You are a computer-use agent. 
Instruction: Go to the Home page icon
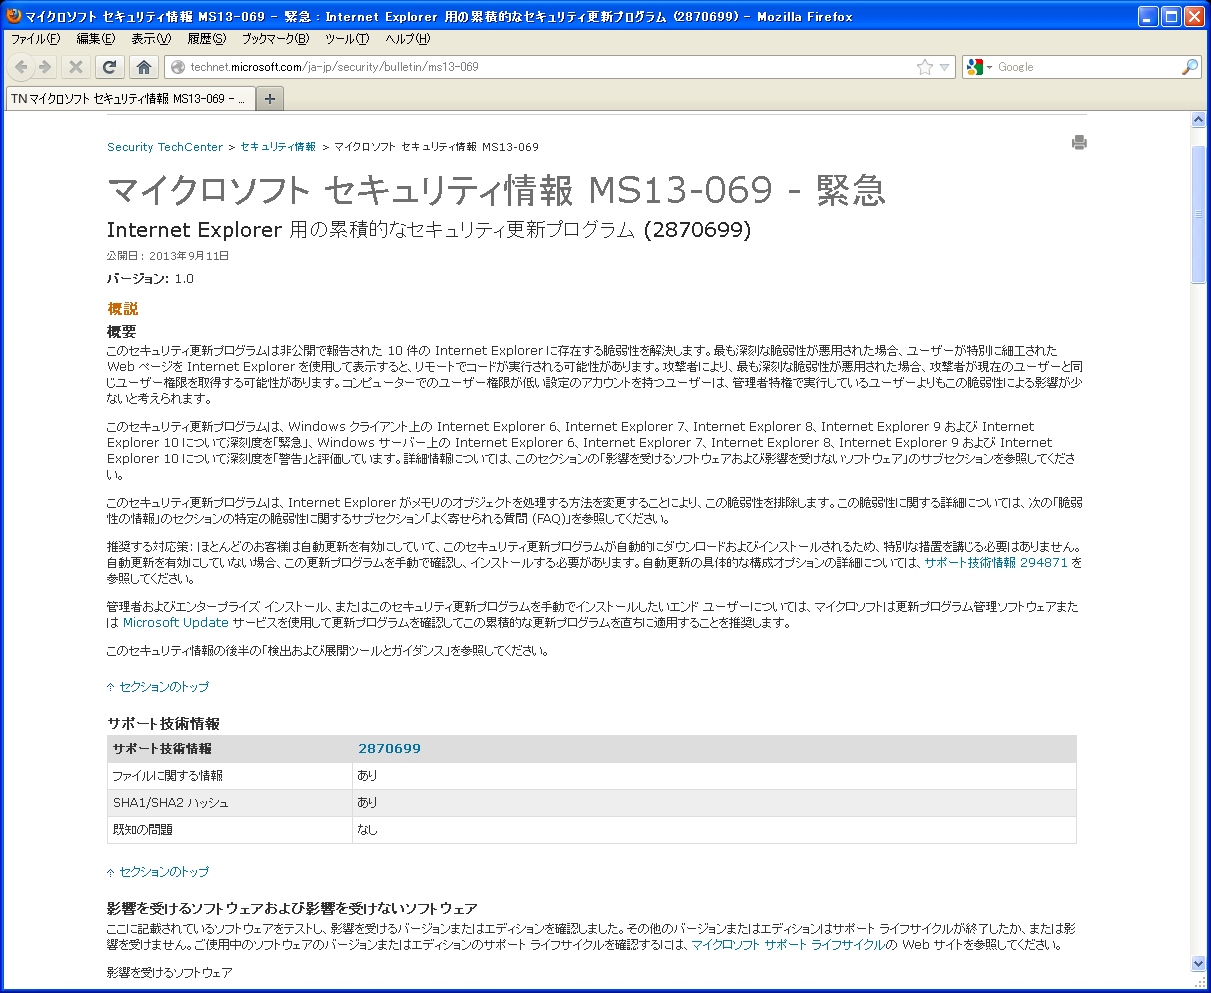tap(143, 67)
